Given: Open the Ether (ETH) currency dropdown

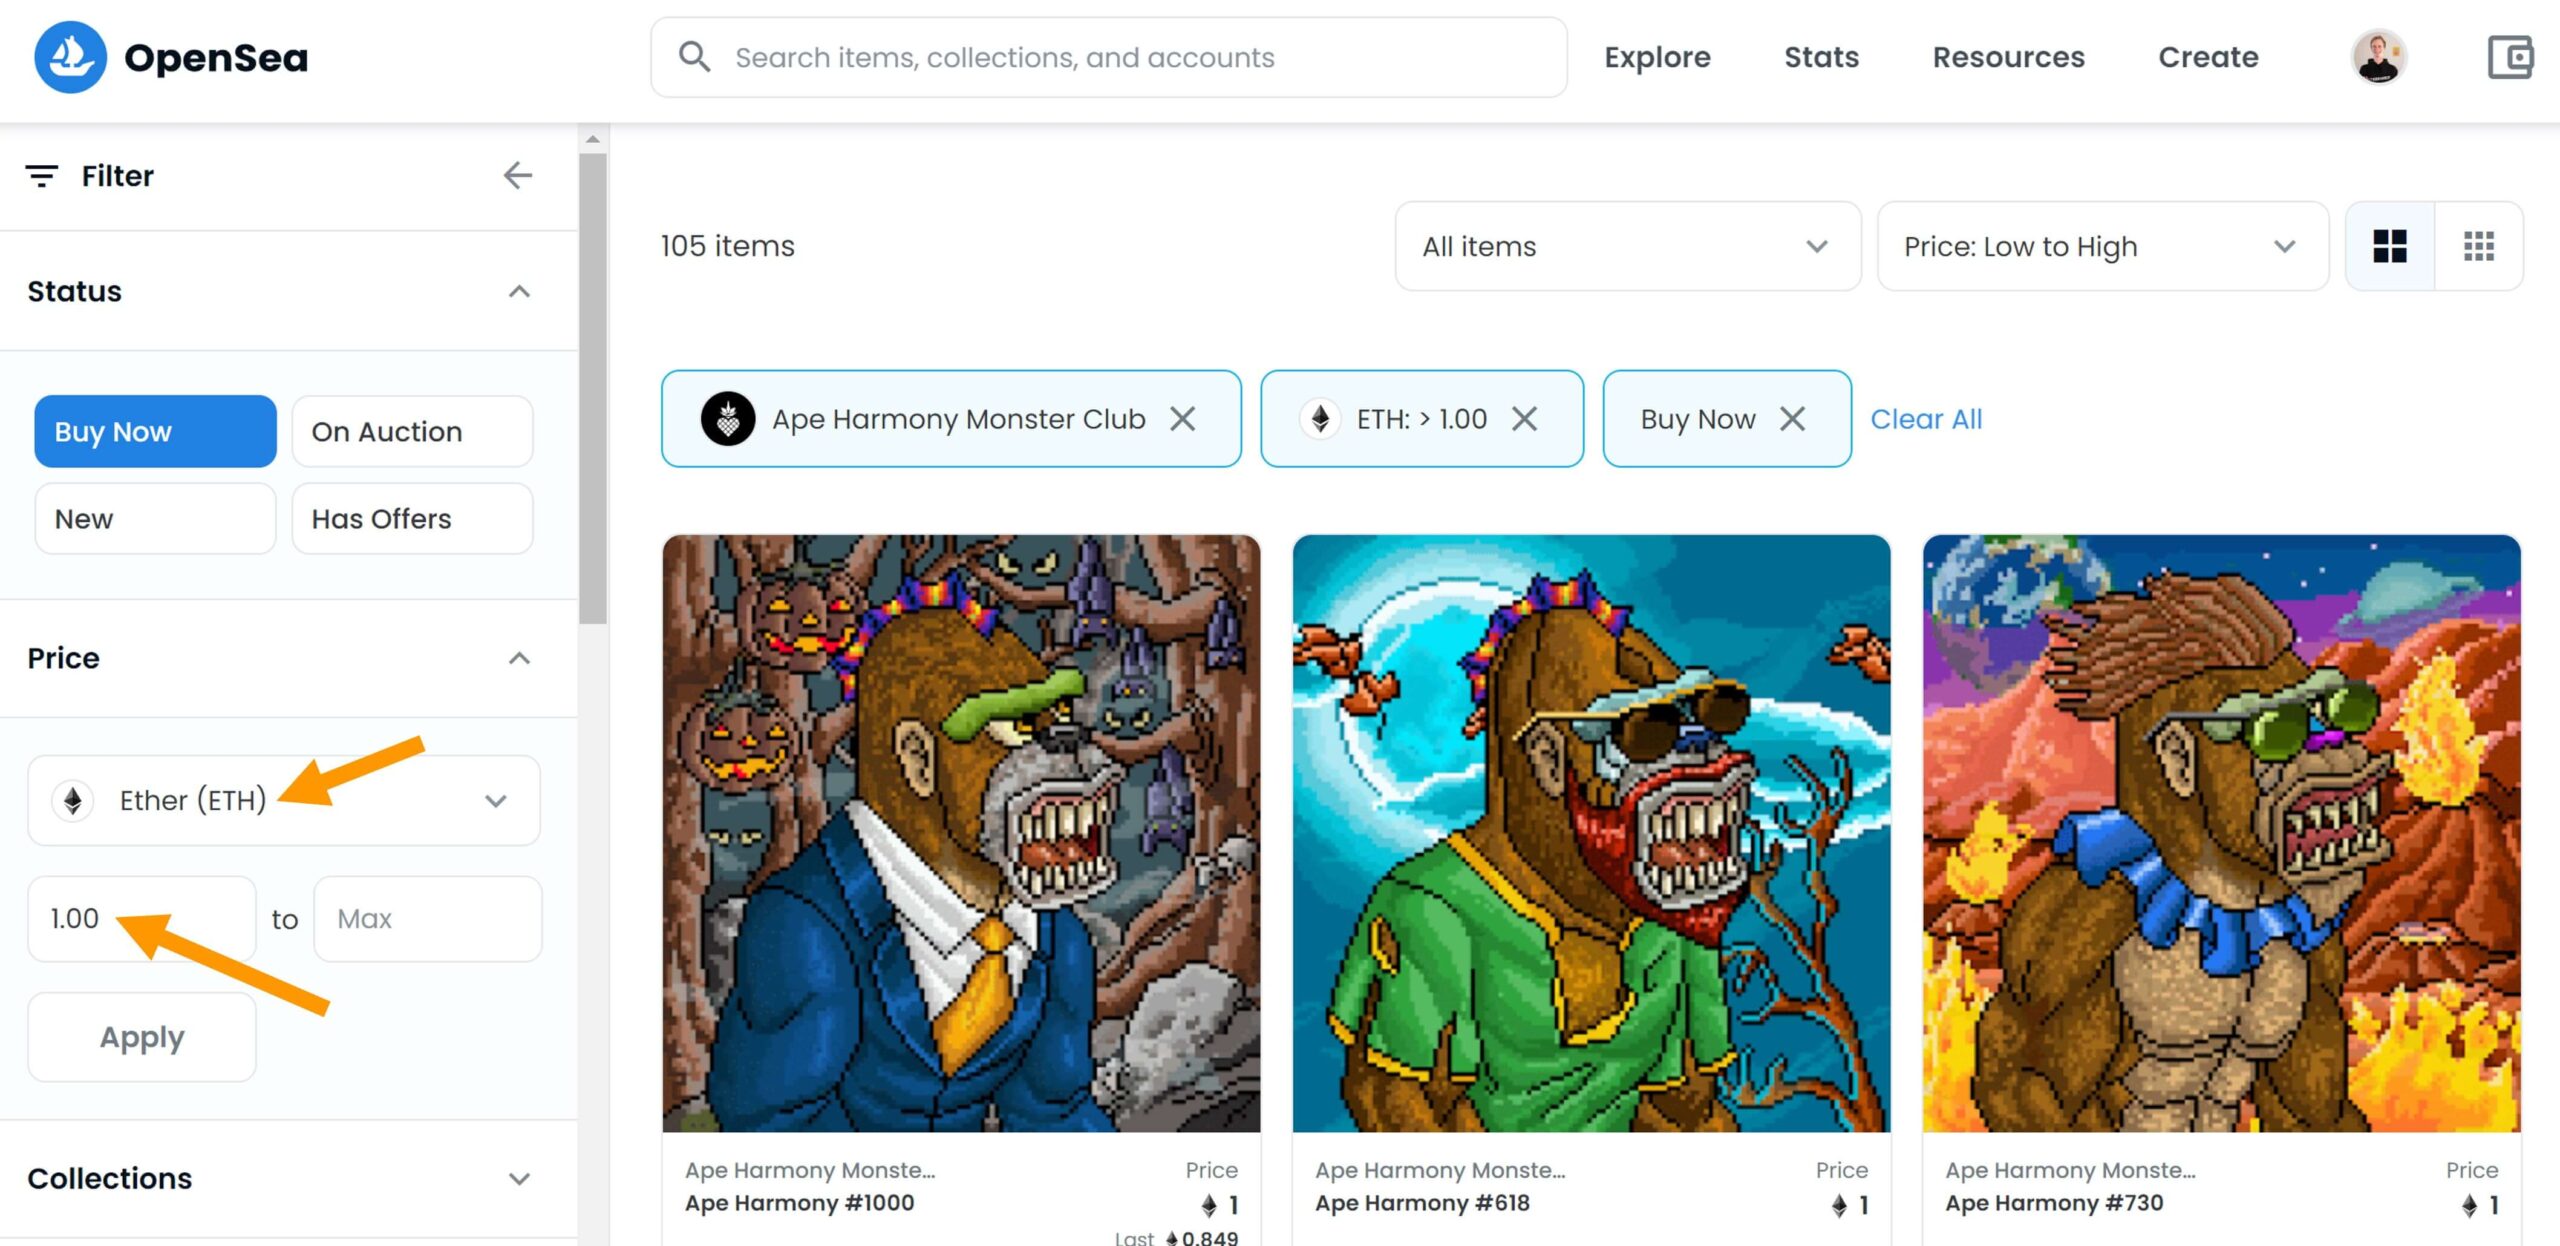Looking at the screenshot, I should 284,800.
